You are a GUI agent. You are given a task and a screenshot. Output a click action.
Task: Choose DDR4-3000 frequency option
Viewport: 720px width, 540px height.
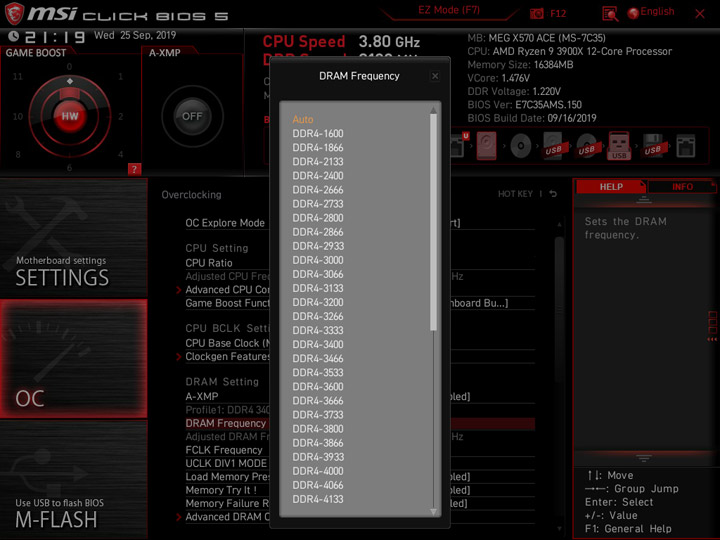pos(318,260)
